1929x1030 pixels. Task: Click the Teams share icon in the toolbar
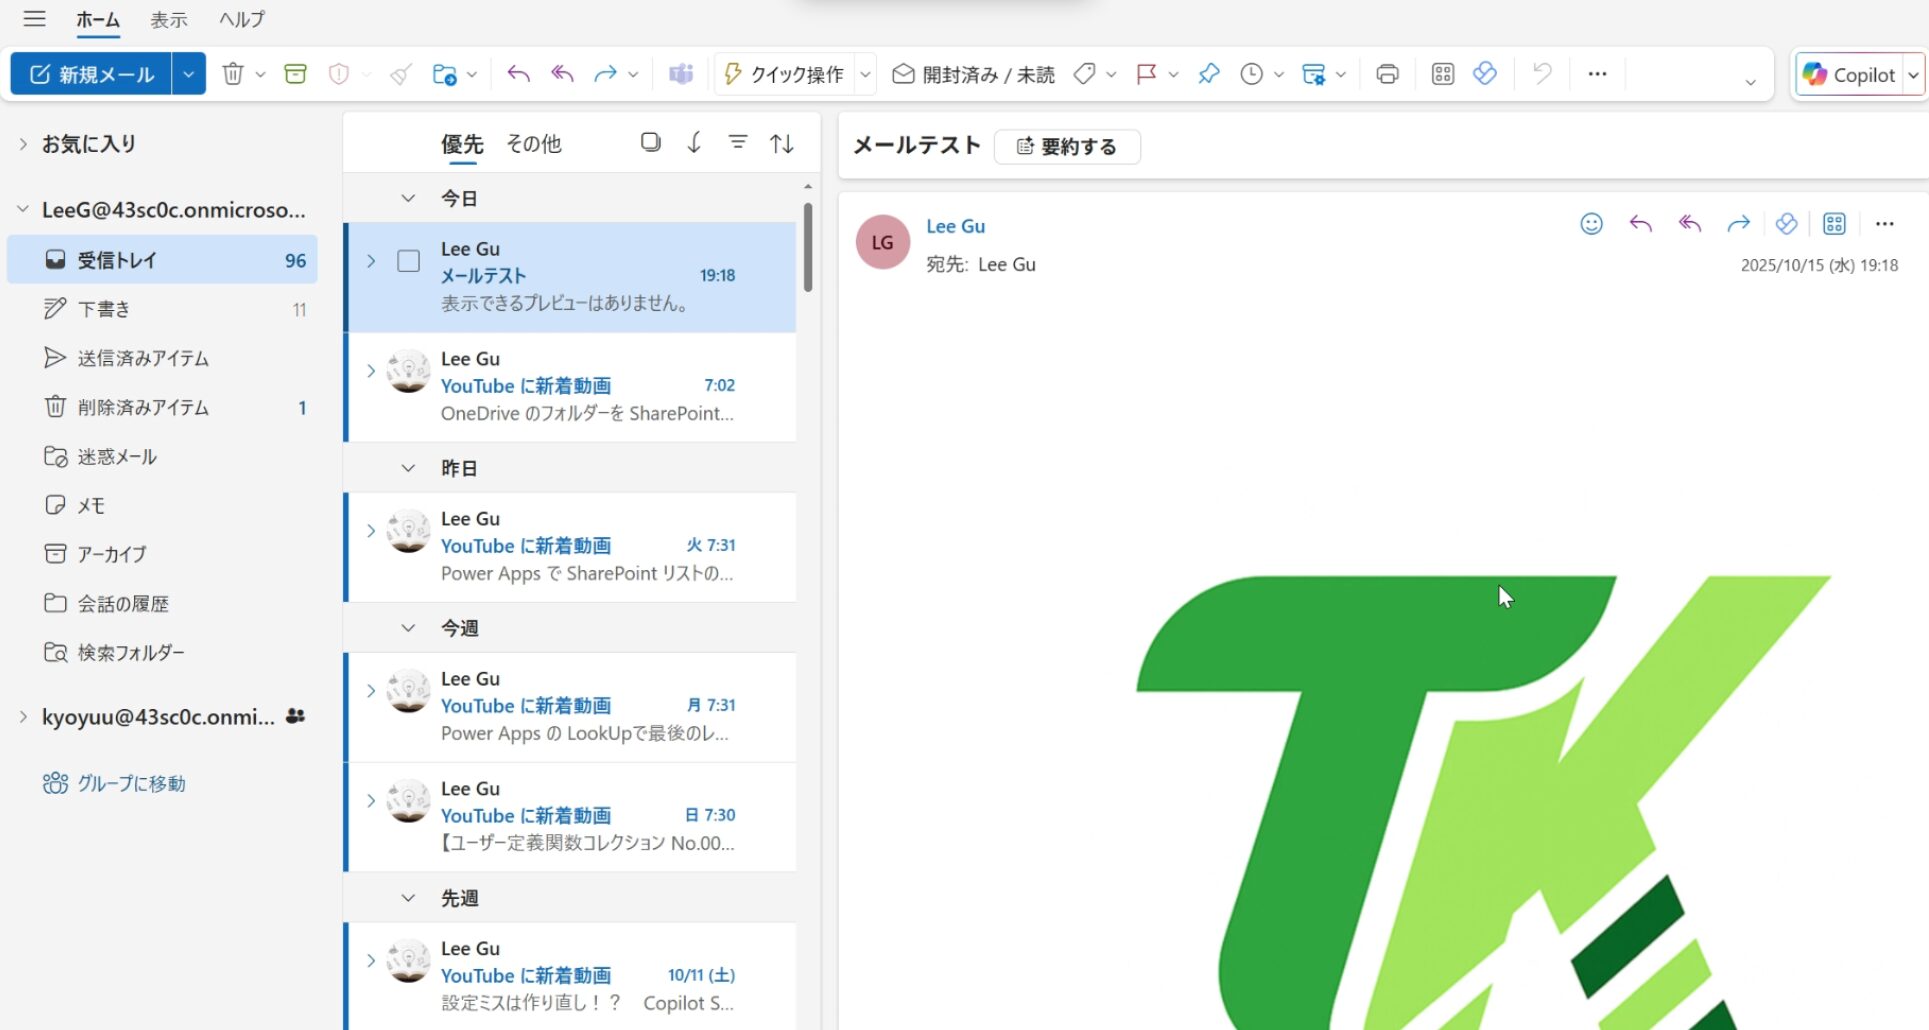(681, 74)
